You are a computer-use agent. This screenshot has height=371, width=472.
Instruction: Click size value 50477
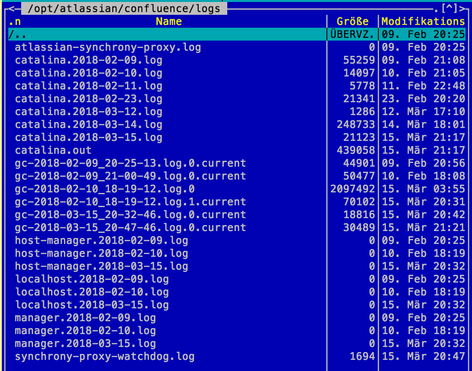359,176
